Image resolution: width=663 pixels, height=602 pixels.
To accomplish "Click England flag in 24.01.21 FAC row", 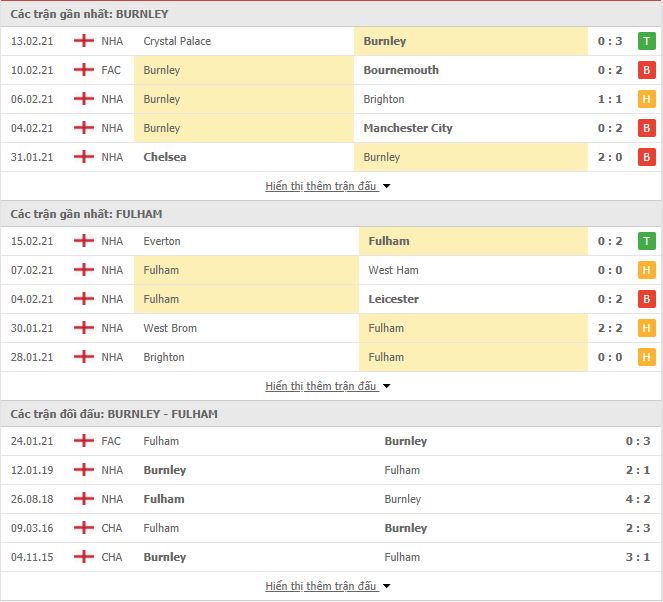I will [84, 441].
